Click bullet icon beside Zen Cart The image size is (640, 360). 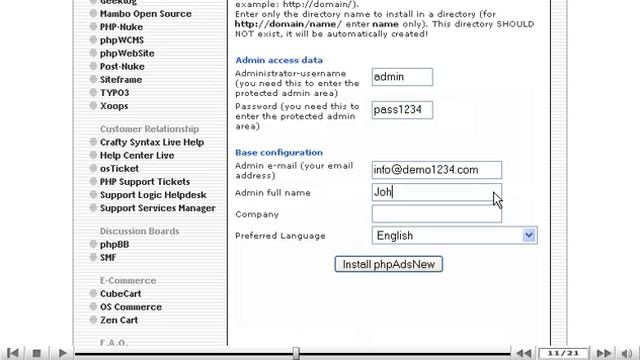pos(93,320)
